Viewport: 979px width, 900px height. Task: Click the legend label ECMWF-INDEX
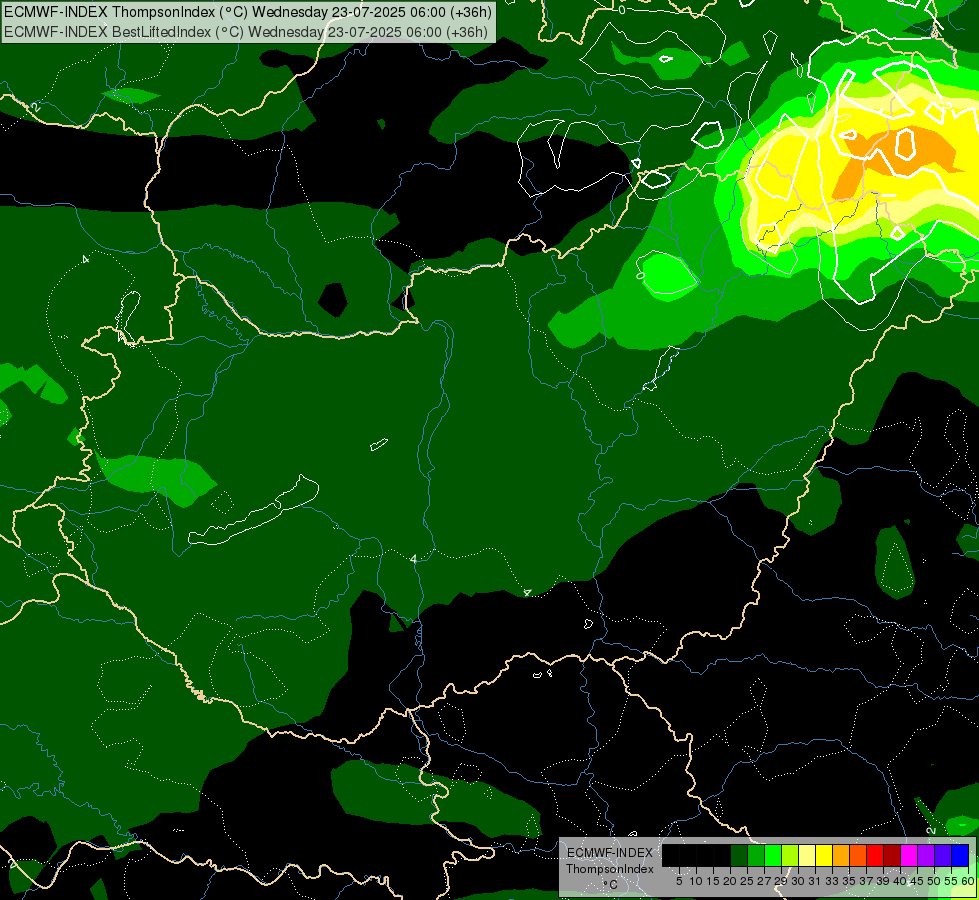[x=610, y=853]
